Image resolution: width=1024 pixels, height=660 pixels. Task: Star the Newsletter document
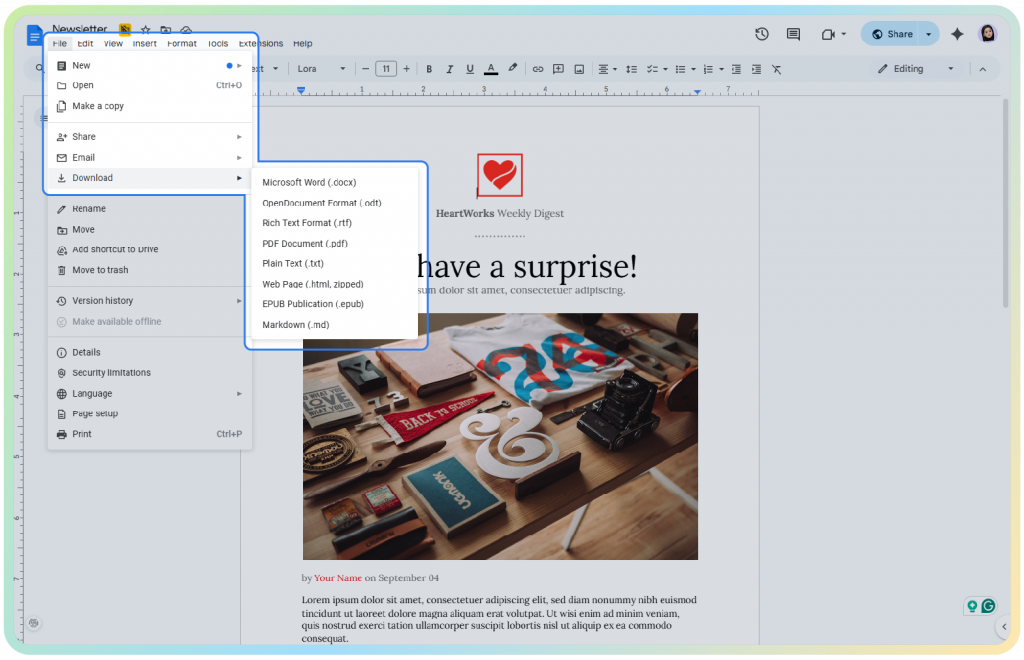[146, 30]
